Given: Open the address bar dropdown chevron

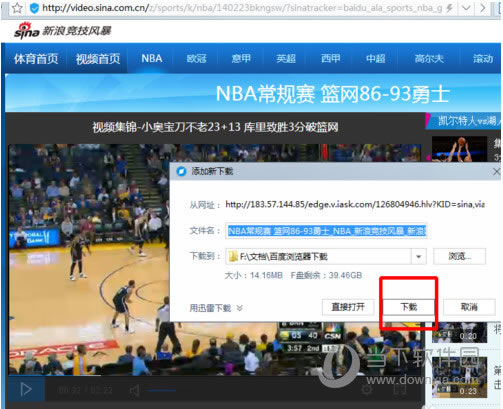Looking at the screenshot, I should point(466,8).
